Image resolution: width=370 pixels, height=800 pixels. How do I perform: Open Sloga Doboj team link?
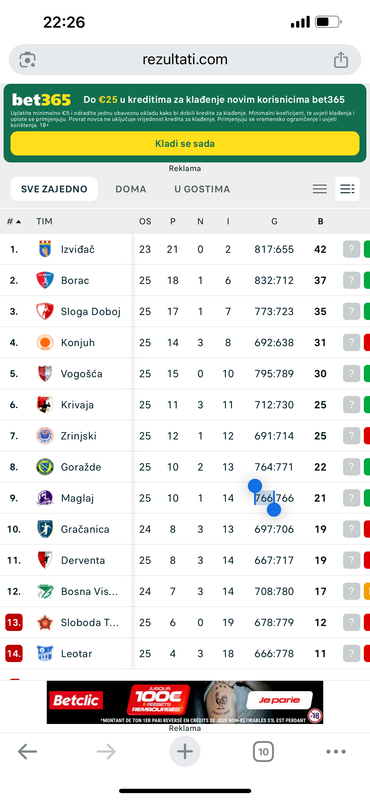[91, 312]
